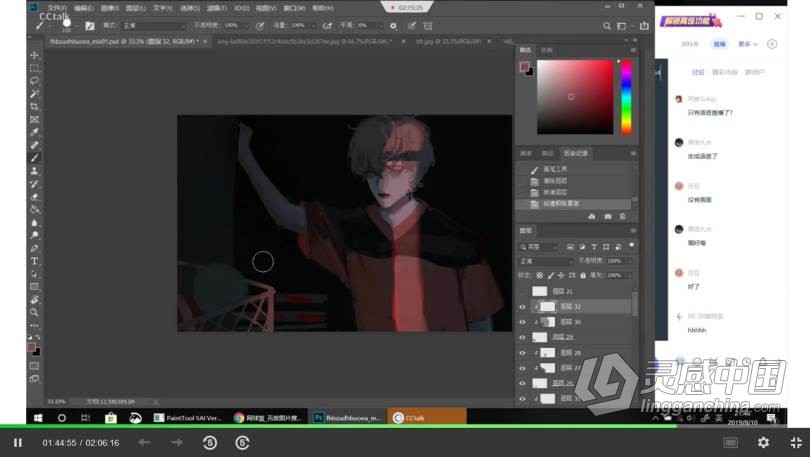The height and width of the screenshot is (457, 810).
Task: Select the Magic Wand tool
Action: pos(35,93)
